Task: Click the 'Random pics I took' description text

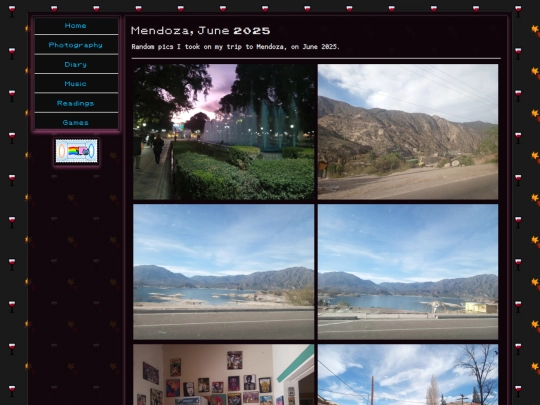Action: (235, 47)
